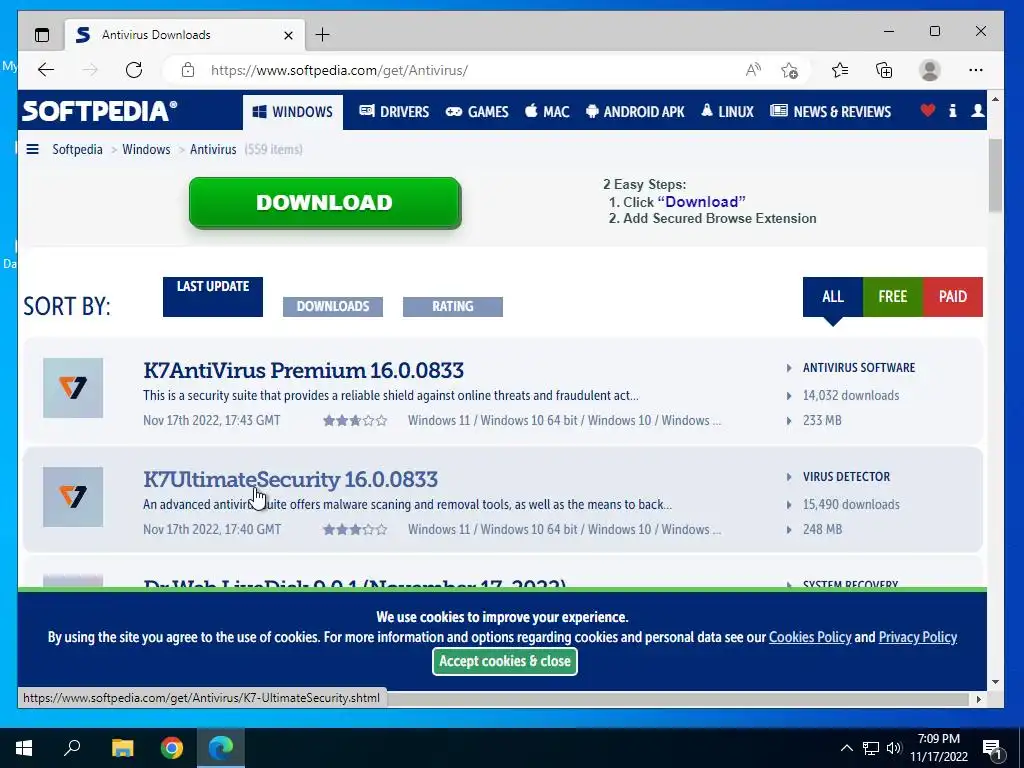Screen dimensions: 1024x768
Task: Click the red heart icon in Softpedia header
Action: click(x=927, y=110)
